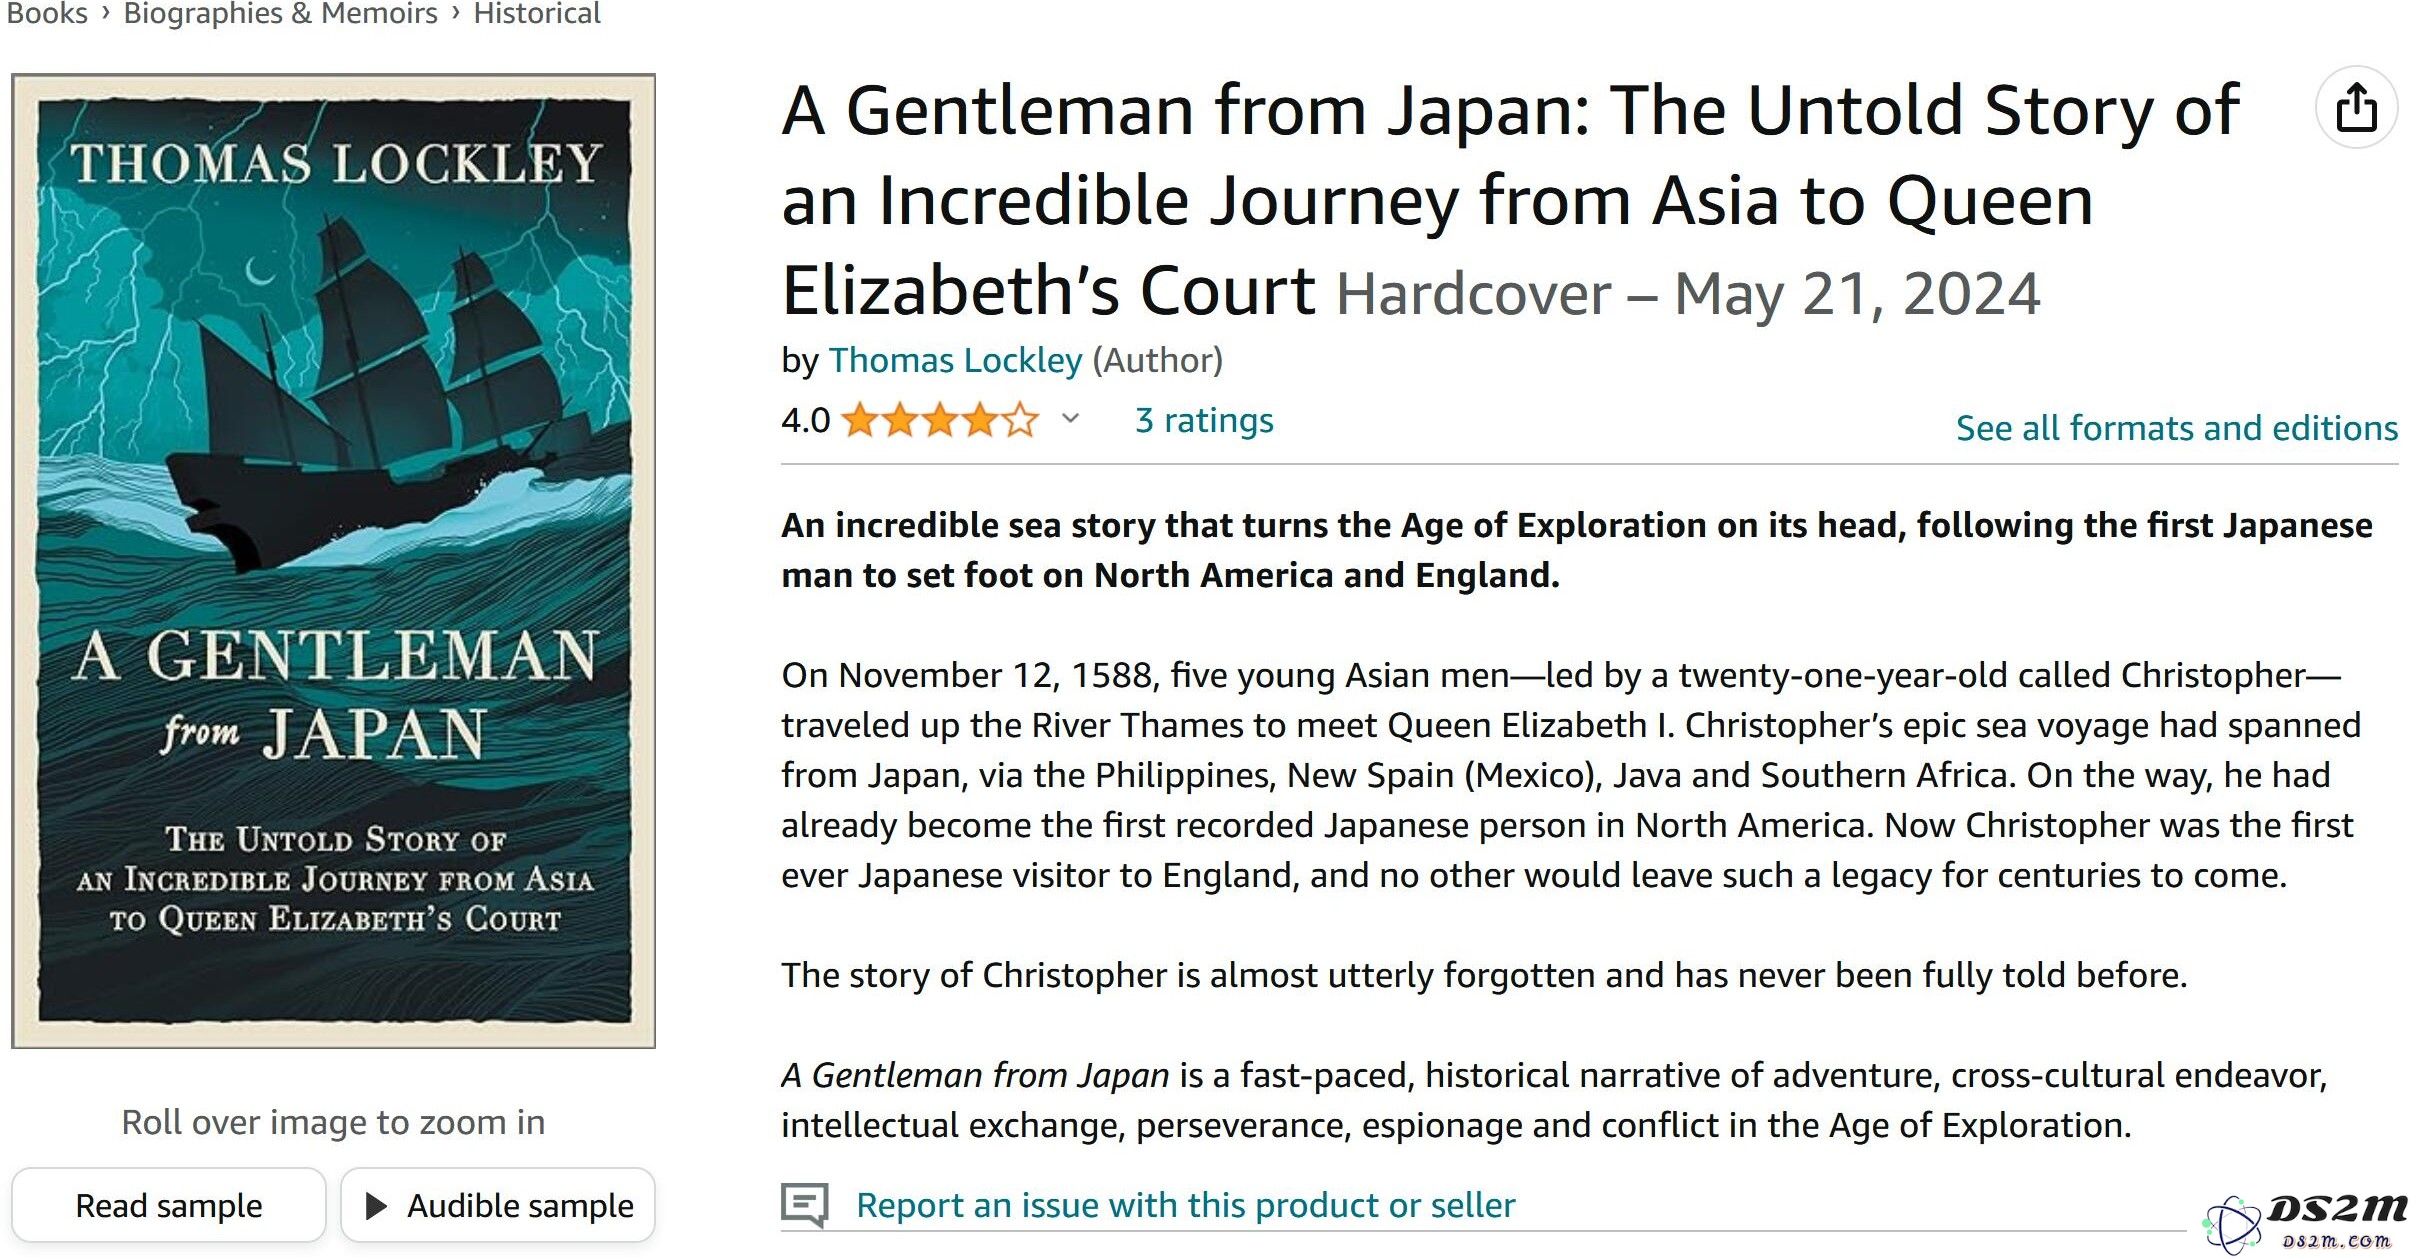Expand the rating breakdown chevron
Screen dimensions: 2425x1259
pyautogui.click(x=1070, y=418)
